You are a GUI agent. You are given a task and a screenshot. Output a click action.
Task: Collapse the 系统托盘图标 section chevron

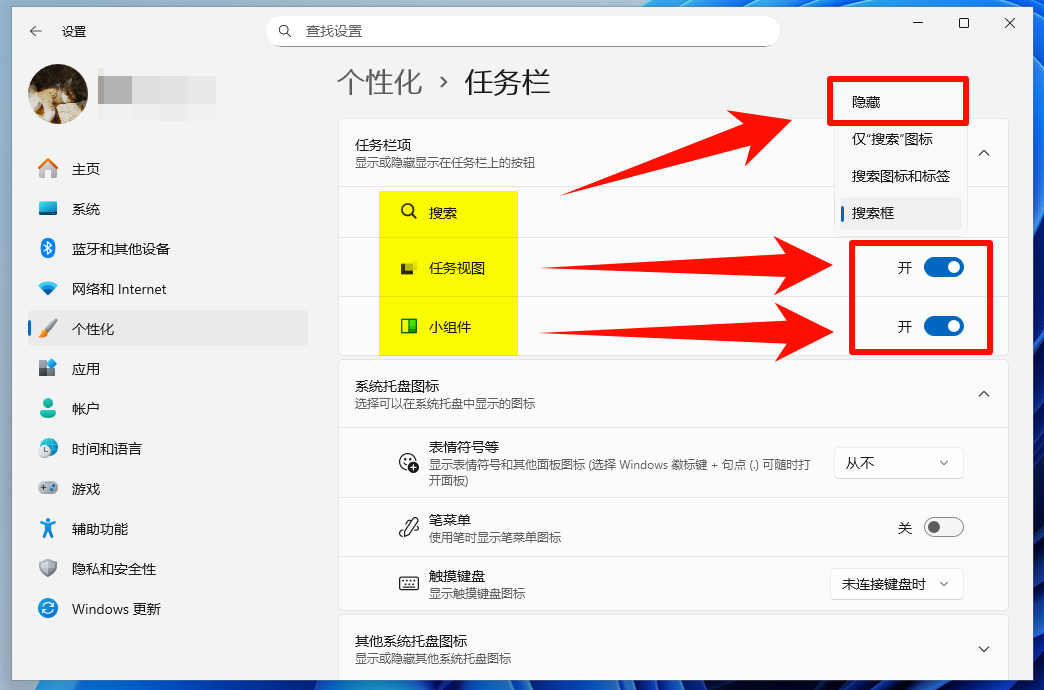tap(983, 394)
